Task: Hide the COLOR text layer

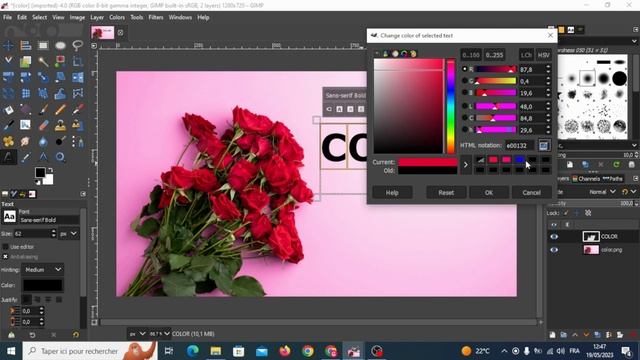Action: 554,237
